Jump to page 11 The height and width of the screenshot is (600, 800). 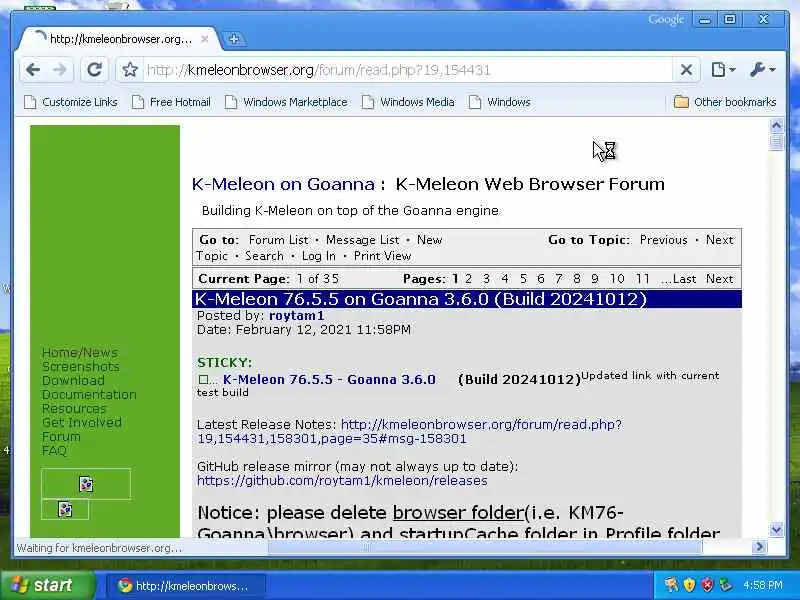(x=642, y=279)
